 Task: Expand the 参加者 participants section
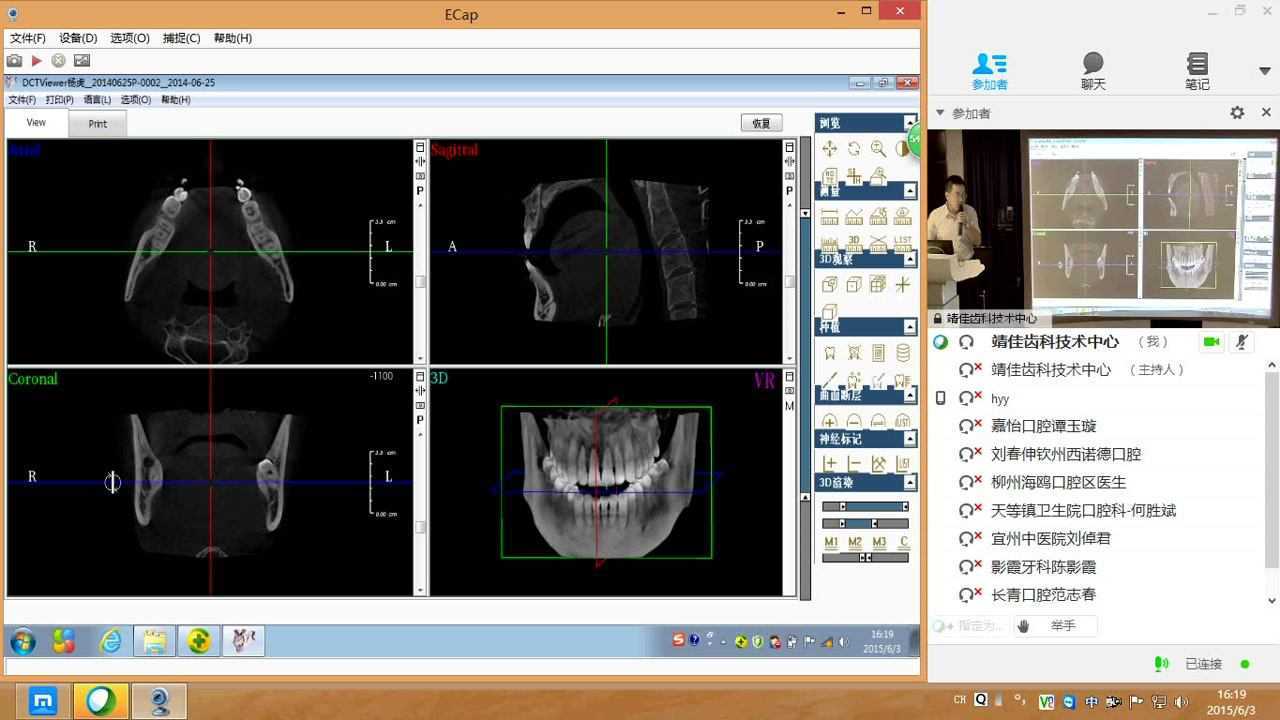940,113
